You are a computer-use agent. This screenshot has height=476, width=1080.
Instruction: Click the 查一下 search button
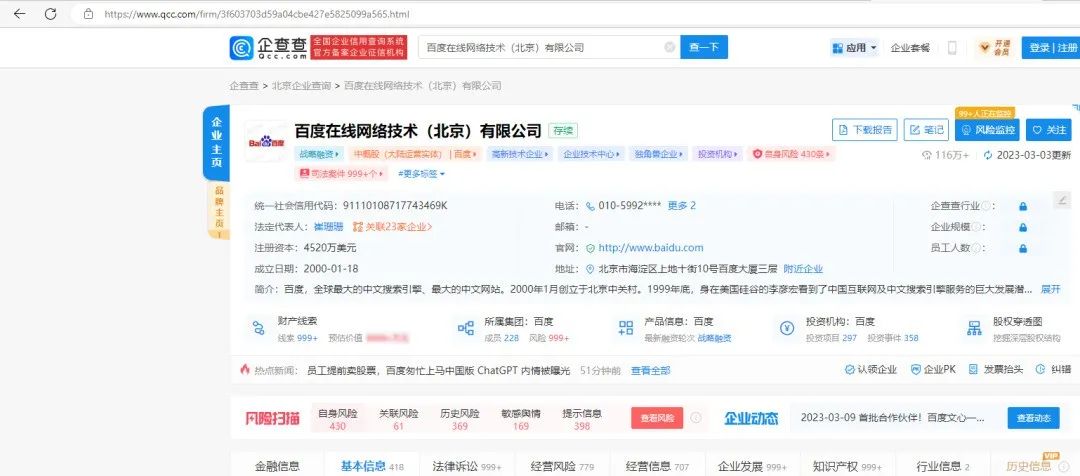[704, 48]
